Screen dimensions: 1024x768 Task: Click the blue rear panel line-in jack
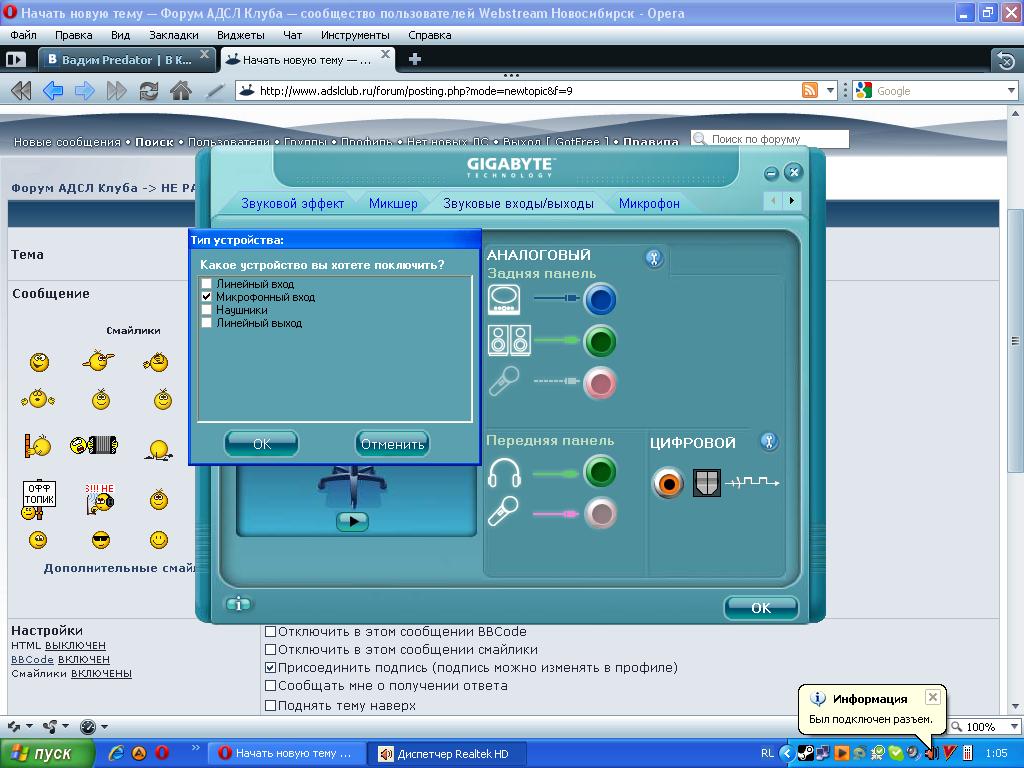point(600,299)
